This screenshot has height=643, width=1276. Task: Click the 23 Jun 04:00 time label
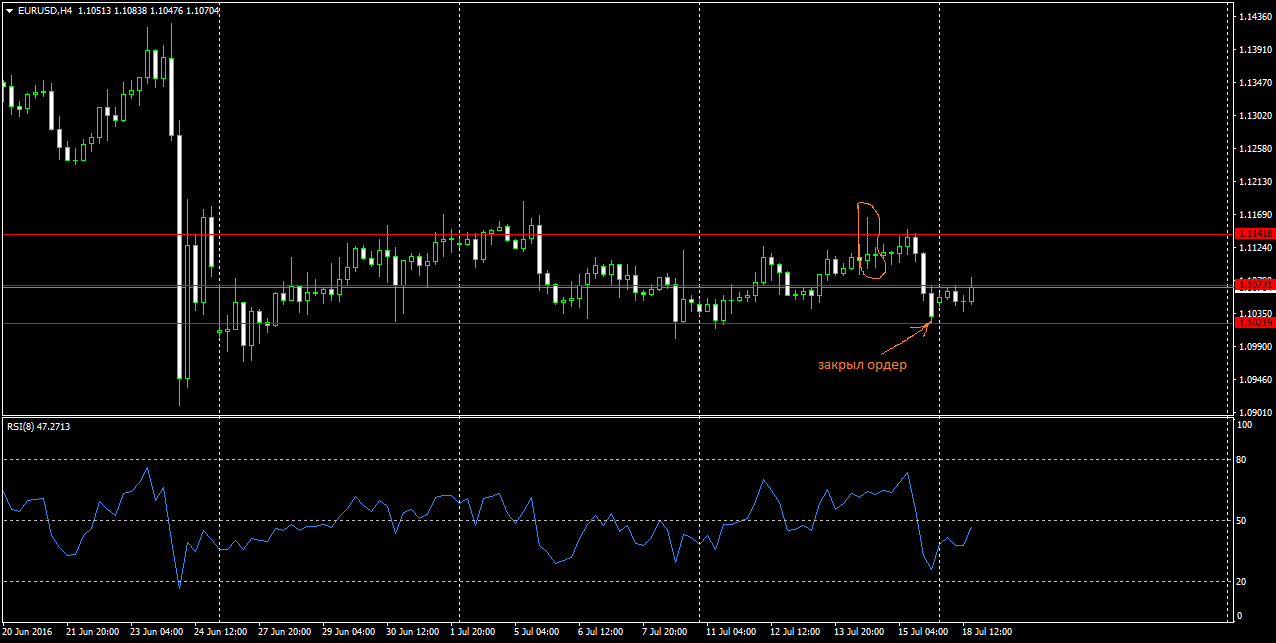tap(157, 632)
